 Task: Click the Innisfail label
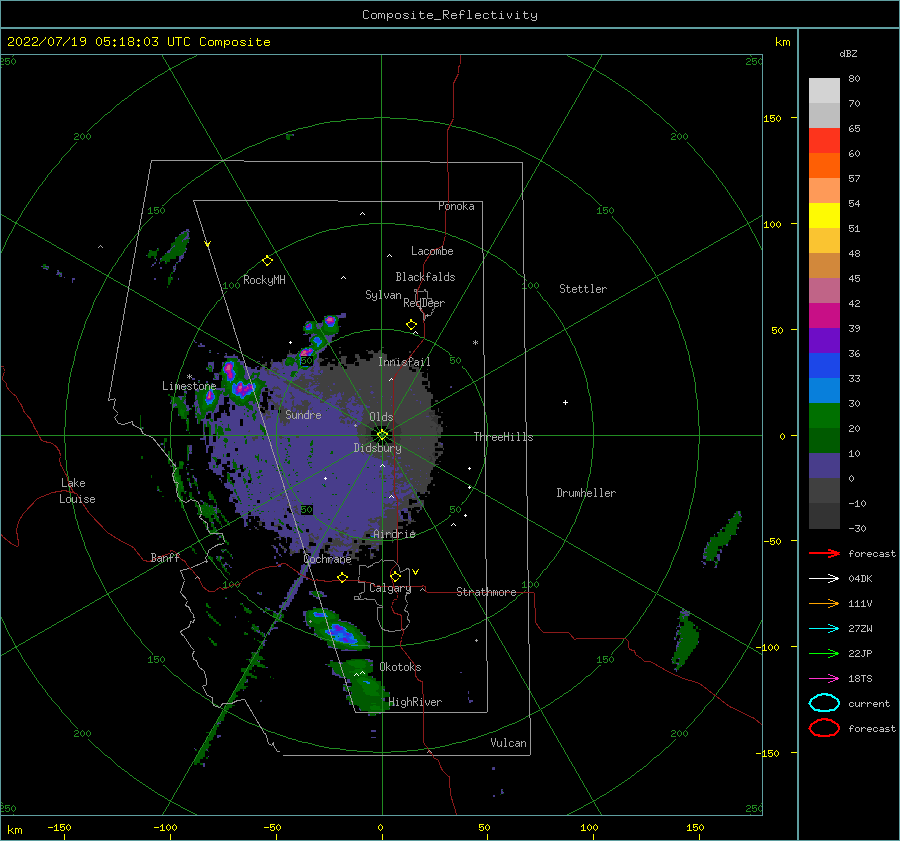tap(404, 362)
